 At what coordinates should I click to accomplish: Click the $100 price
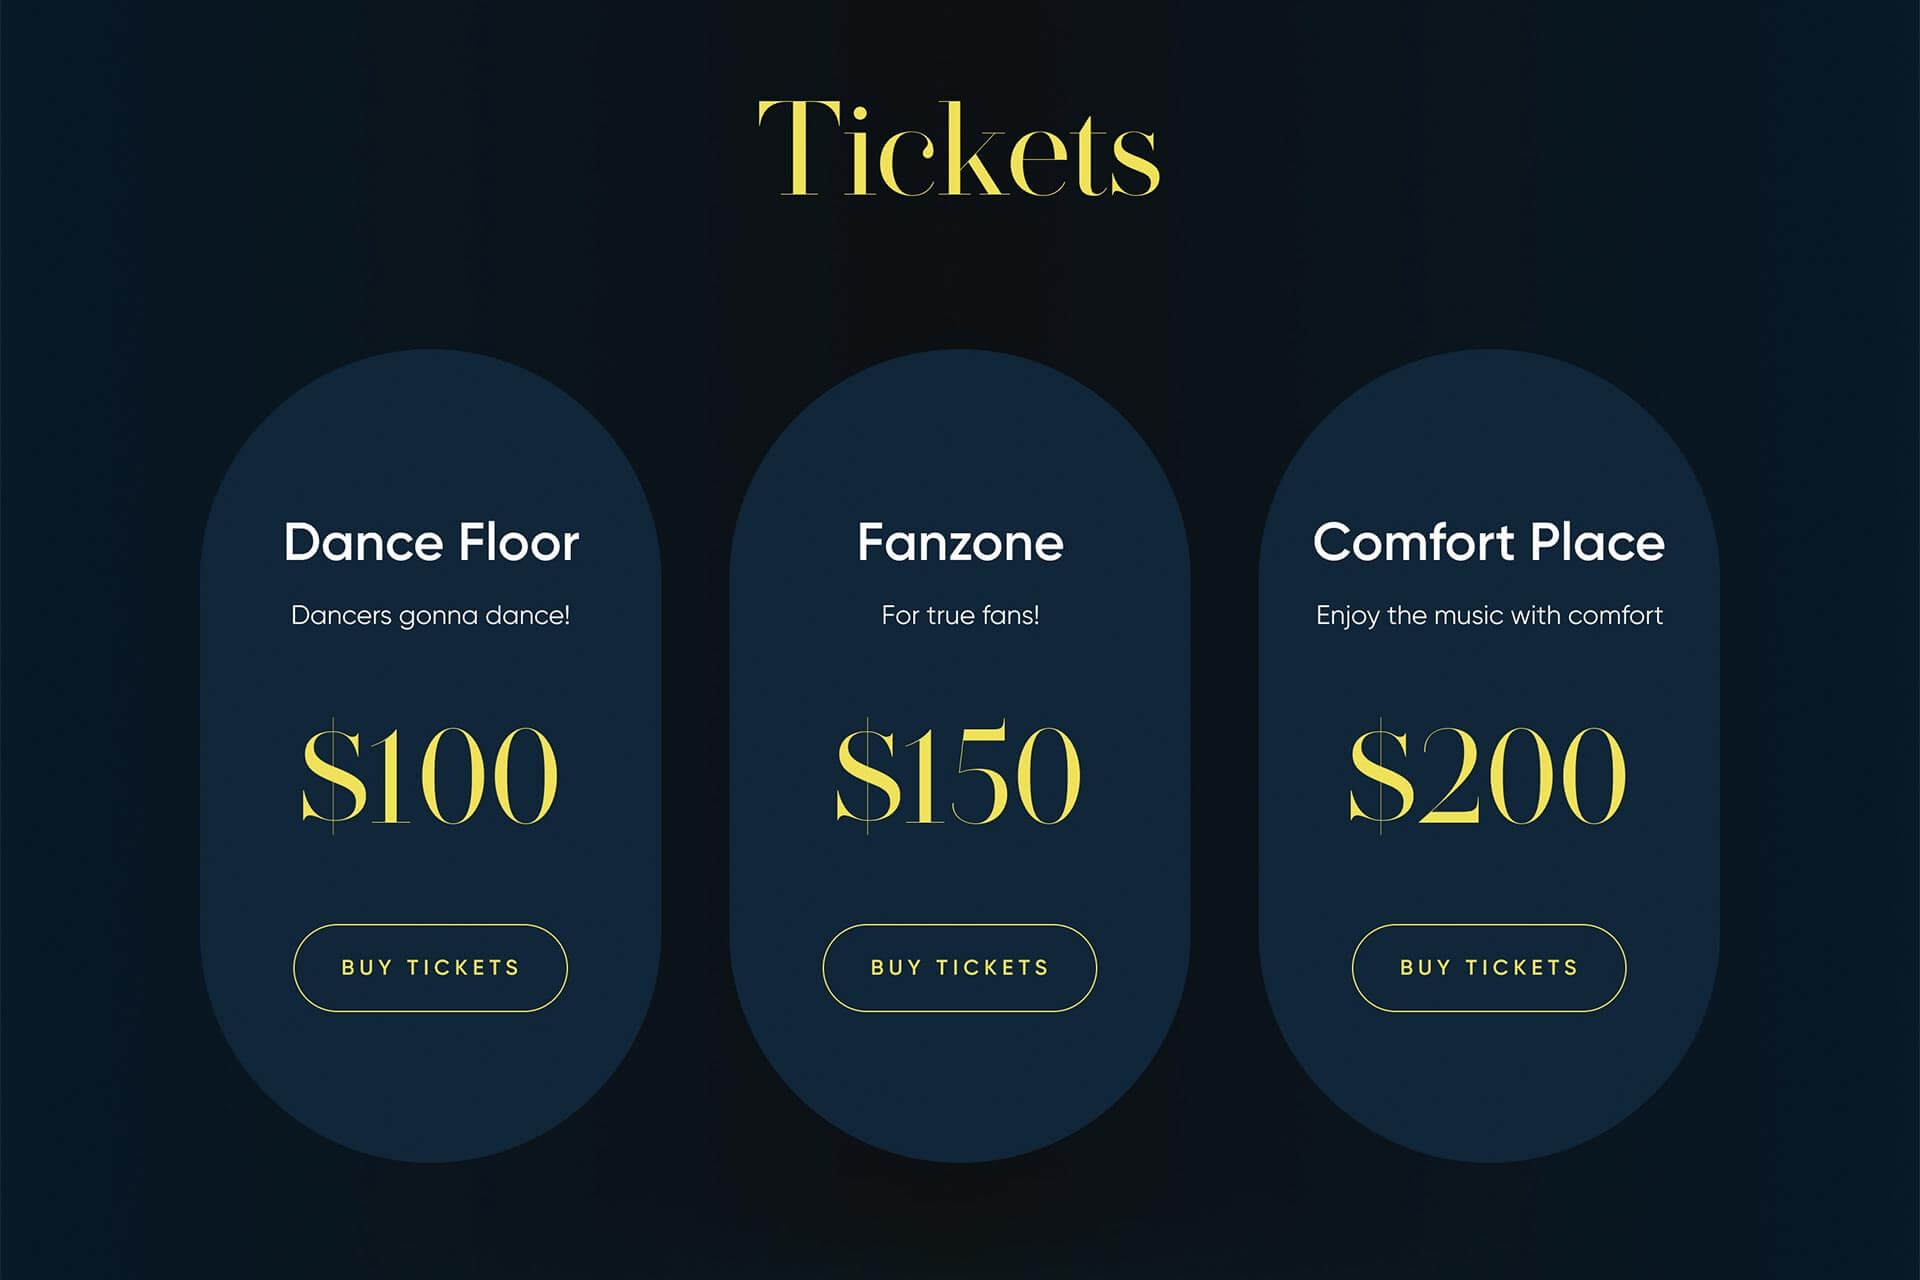point(430,775)
